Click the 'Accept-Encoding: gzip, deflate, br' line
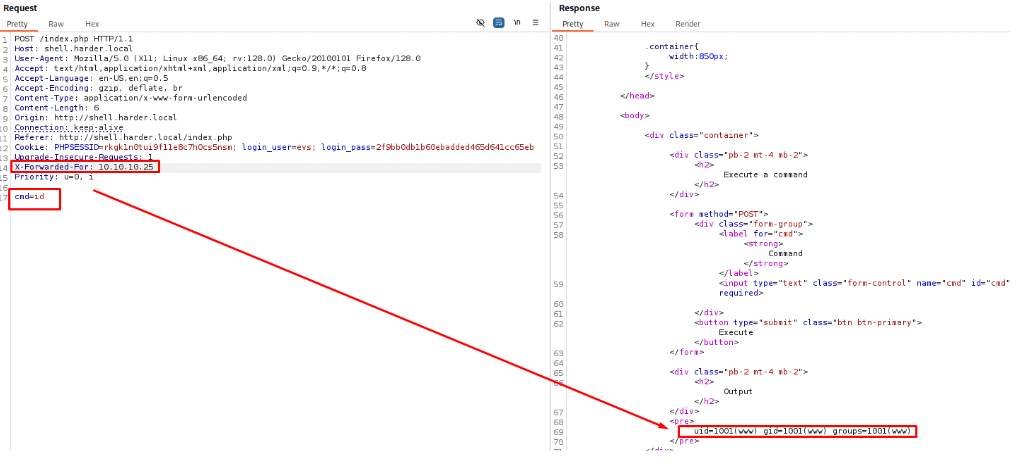1016x468 pixels. 98,88
